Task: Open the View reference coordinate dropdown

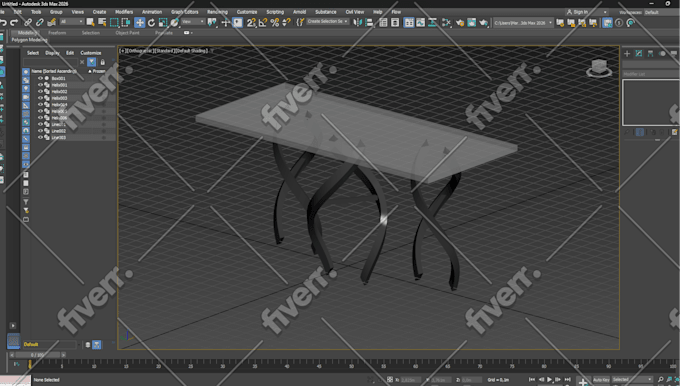Action: click(x=193, y=22)
